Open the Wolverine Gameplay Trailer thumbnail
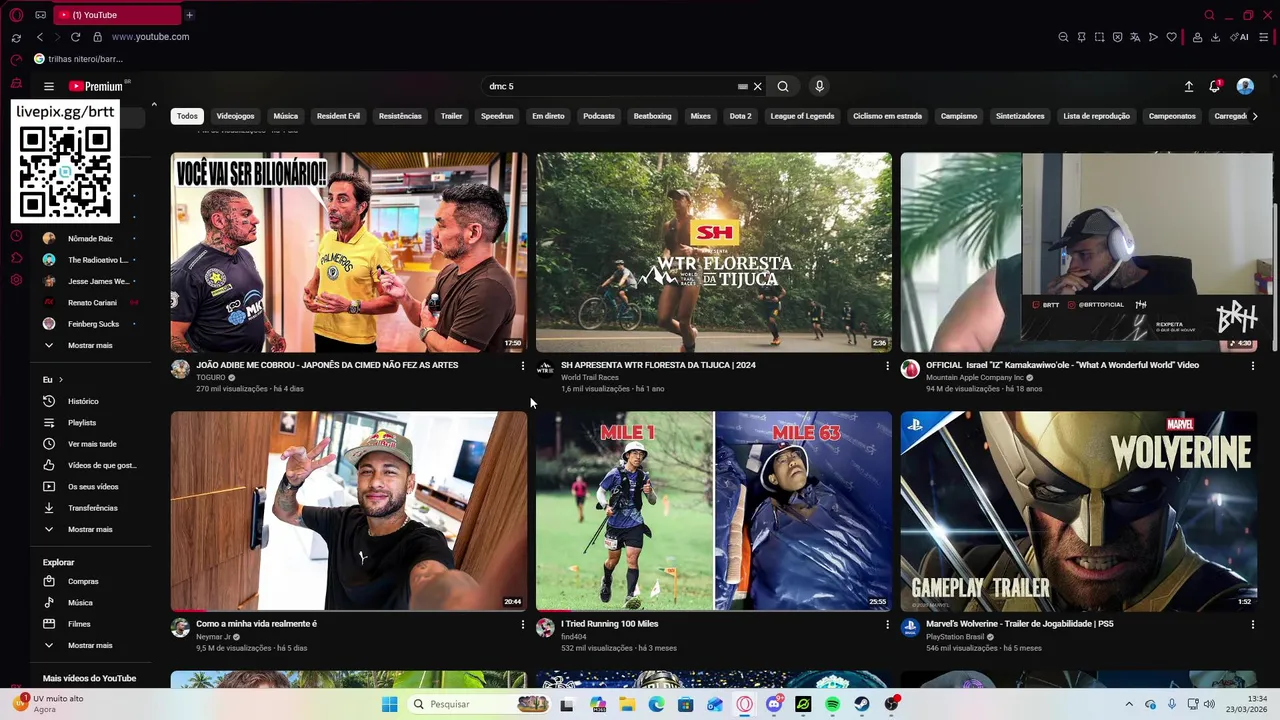This screenshot has height=720, width=1280. point(1078,511)
